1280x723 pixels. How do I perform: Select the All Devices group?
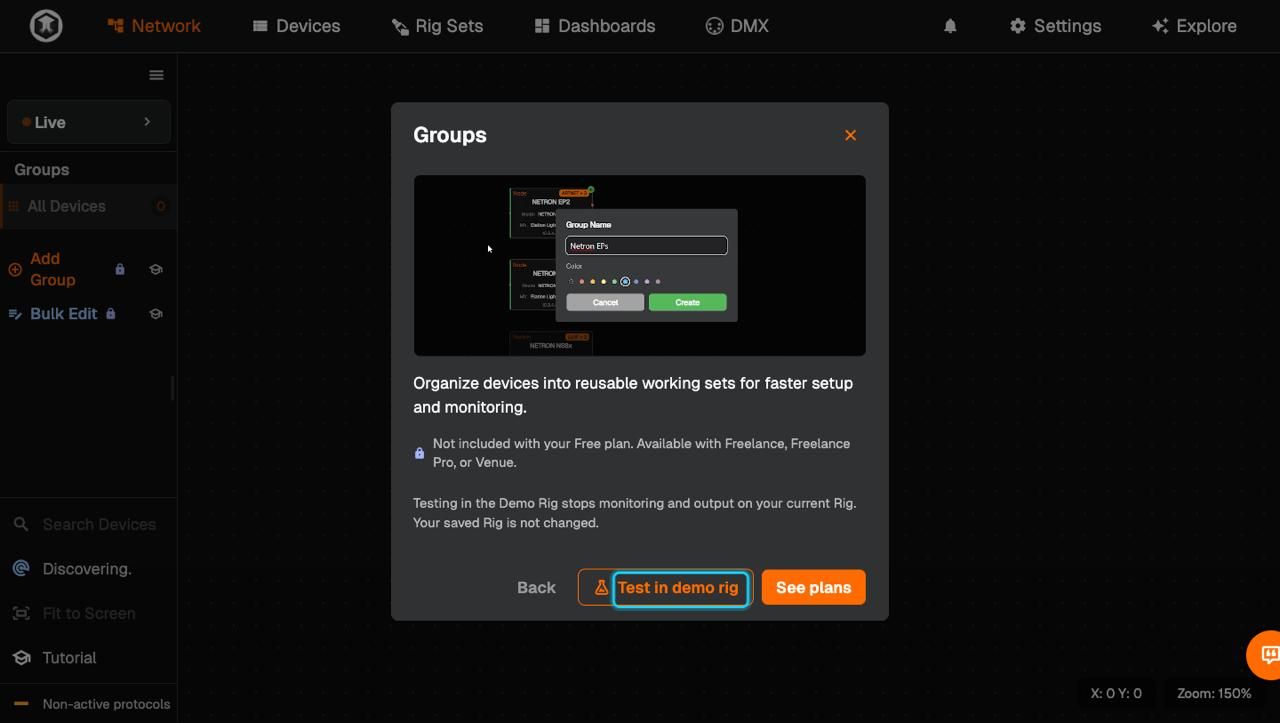click(88, 206)
